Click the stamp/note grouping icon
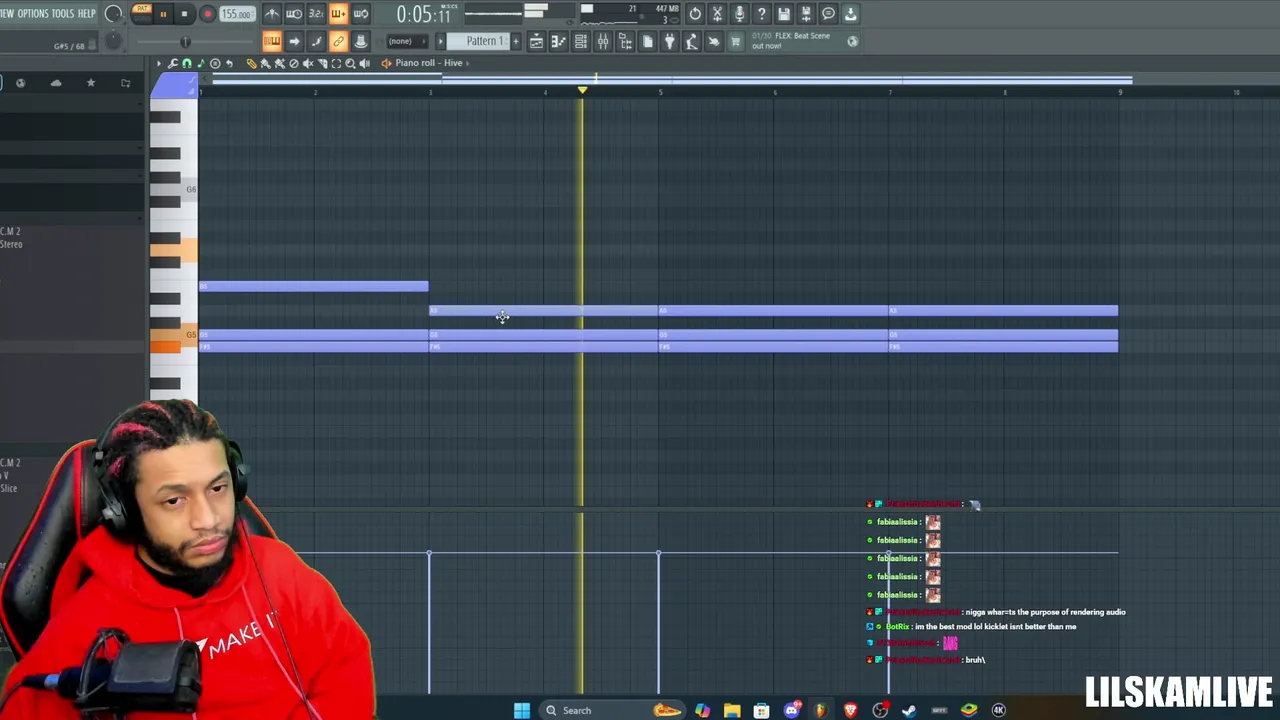Viewport: 1280px width, 720px height. (360, 41)
